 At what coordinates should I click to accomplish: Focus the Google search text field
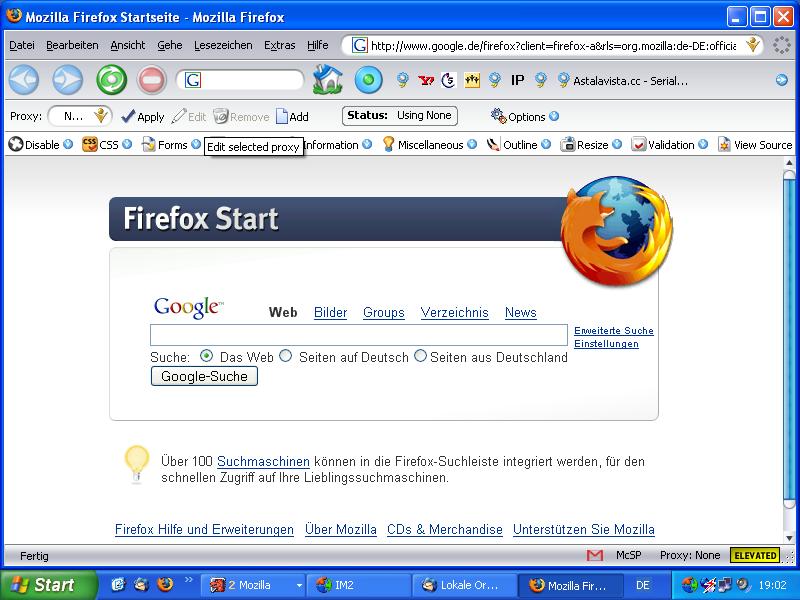pos(359,335)
